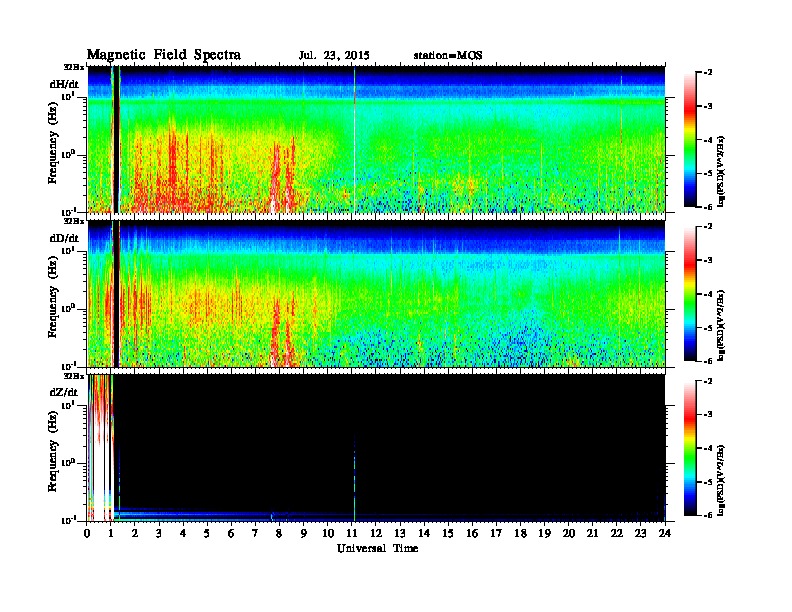Click the -6 tick on dZ/dt colorbar
This screenshot has height=612, width=792.
[x=708, y=515]
